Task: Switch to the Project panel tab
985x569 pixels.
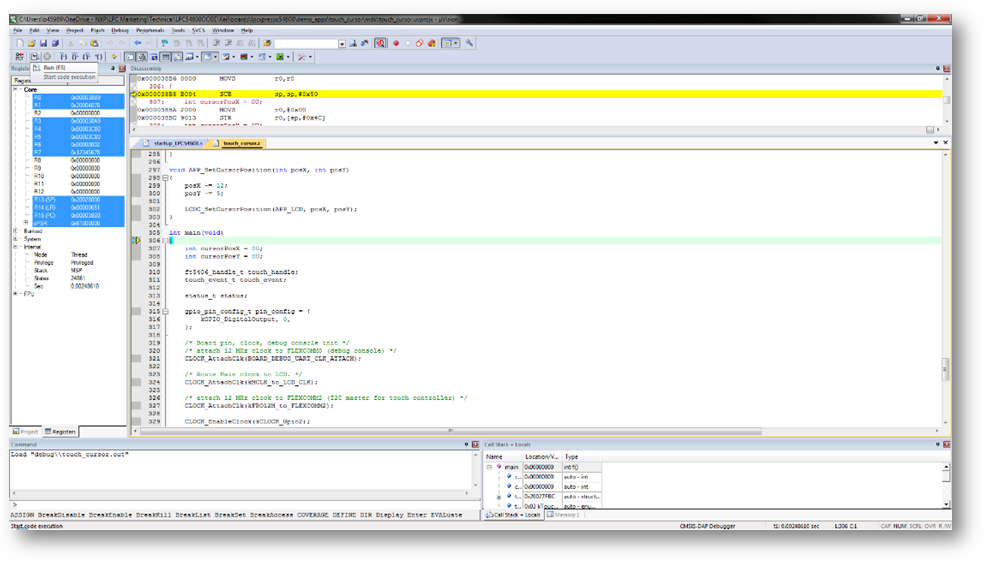Action: pyautogui.click(x=26, y=431)
